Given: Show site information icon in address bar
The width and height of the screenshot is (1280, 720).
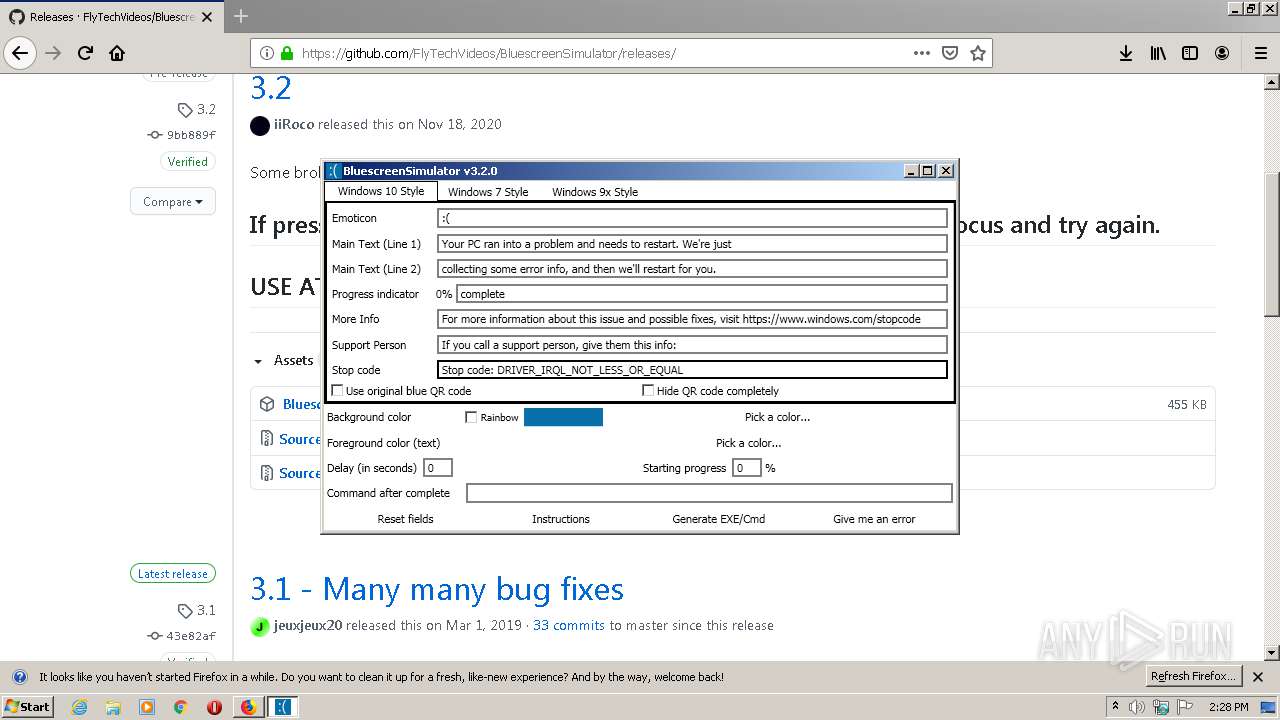Looking at the screenshot, I should tap(267, 53).
